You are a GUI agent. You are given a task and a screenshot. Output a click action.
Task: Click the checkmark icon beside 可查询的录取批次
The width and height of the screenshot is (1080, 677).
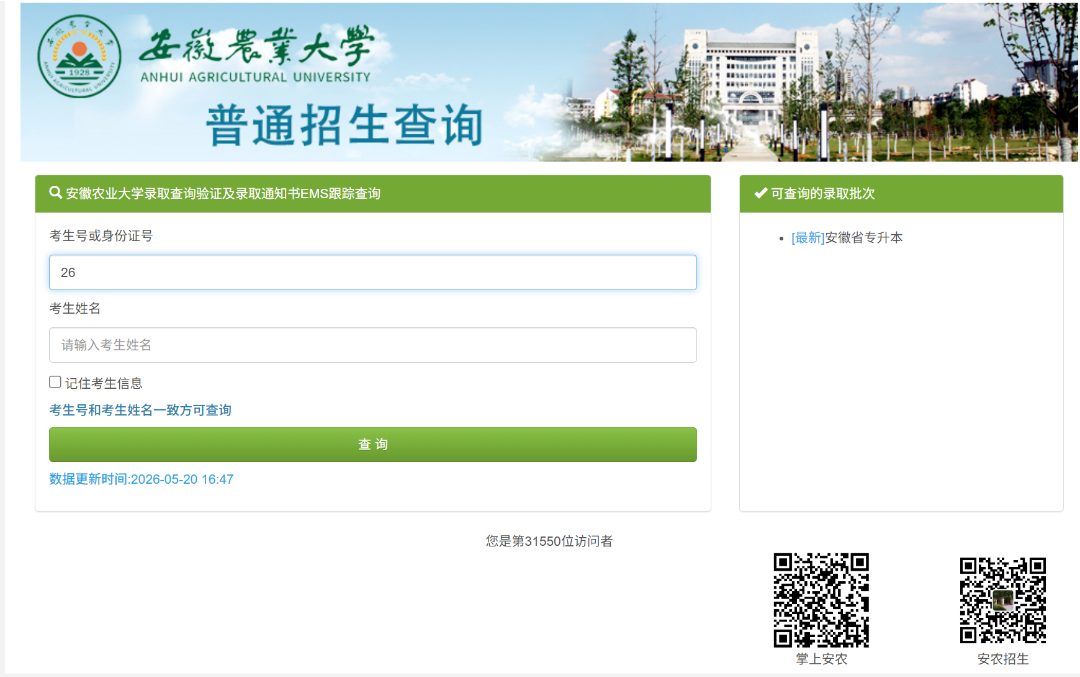click(760, 193)
